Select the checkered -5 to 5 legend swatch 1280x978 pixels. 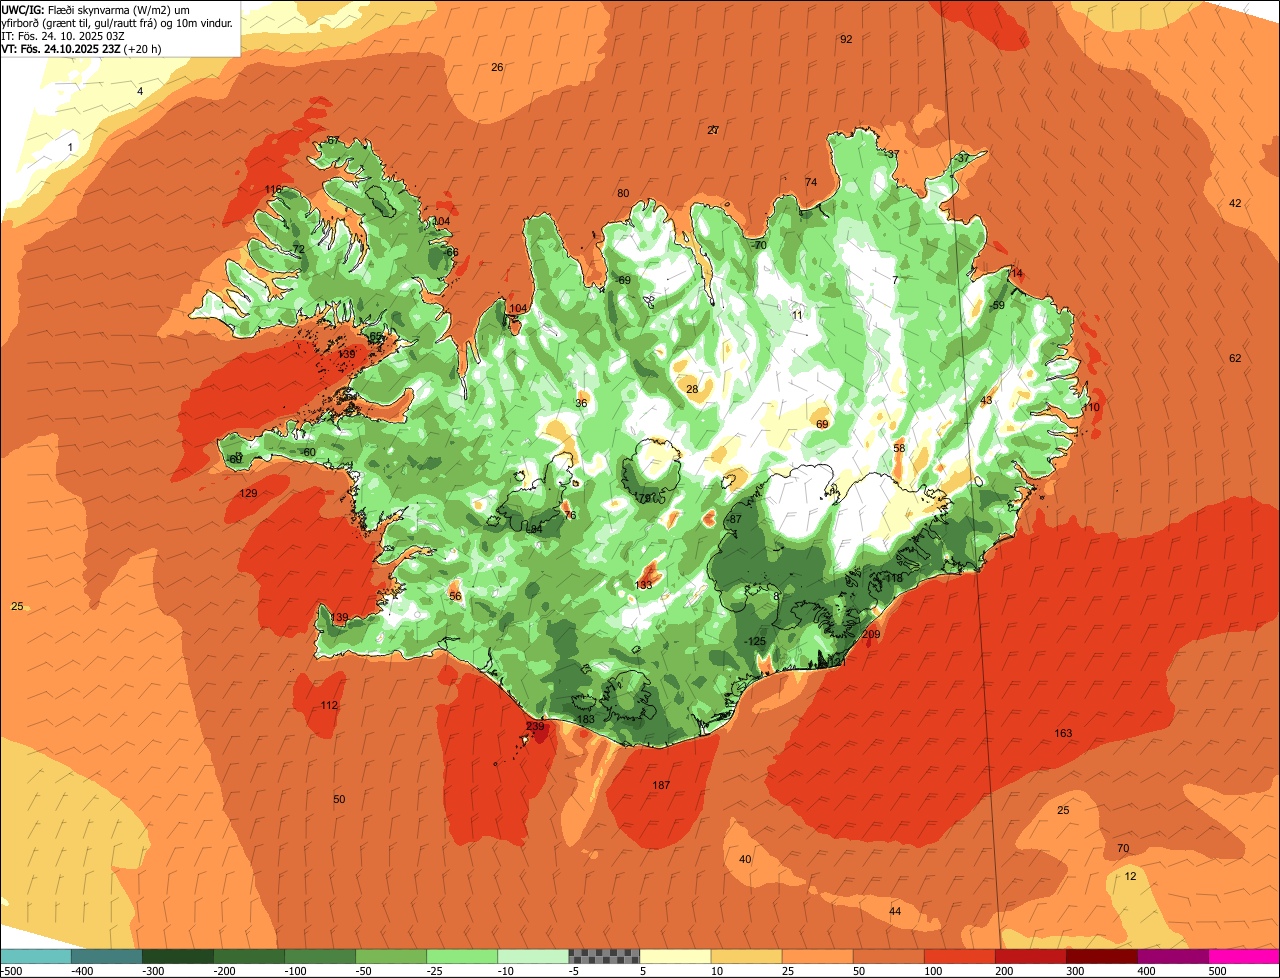(604, 956)
